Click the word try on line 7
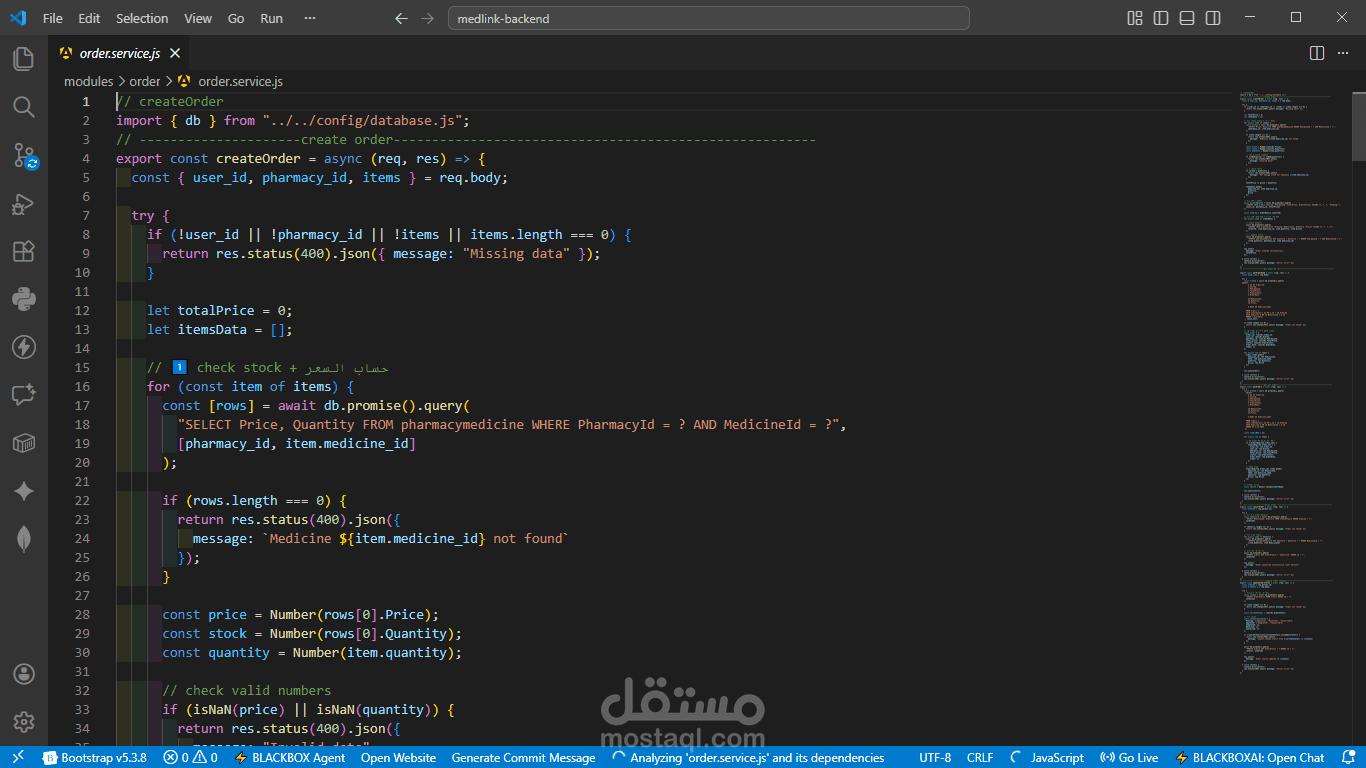1366x768 pixels. (143, 215)
